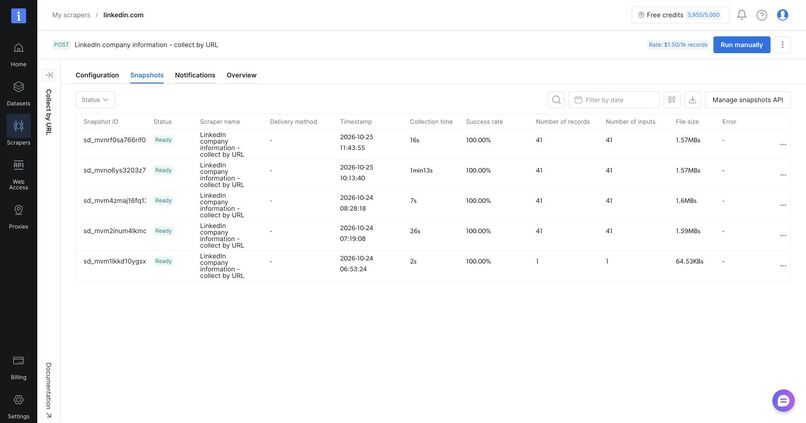Image resolution: width=806 pixels, height=423 pixels.
Task: Click the file size 1.6MBs
Action: click(686, 200)
